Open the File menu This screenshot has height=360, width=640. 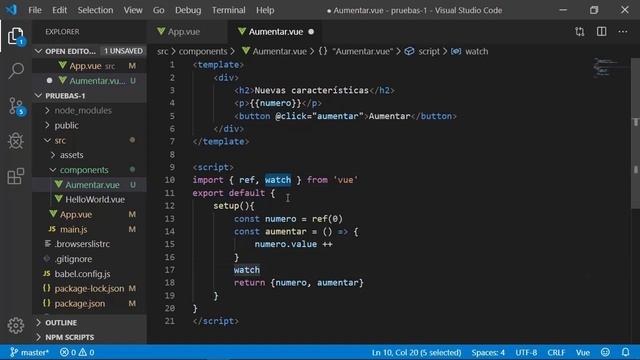tap(35, 10)
